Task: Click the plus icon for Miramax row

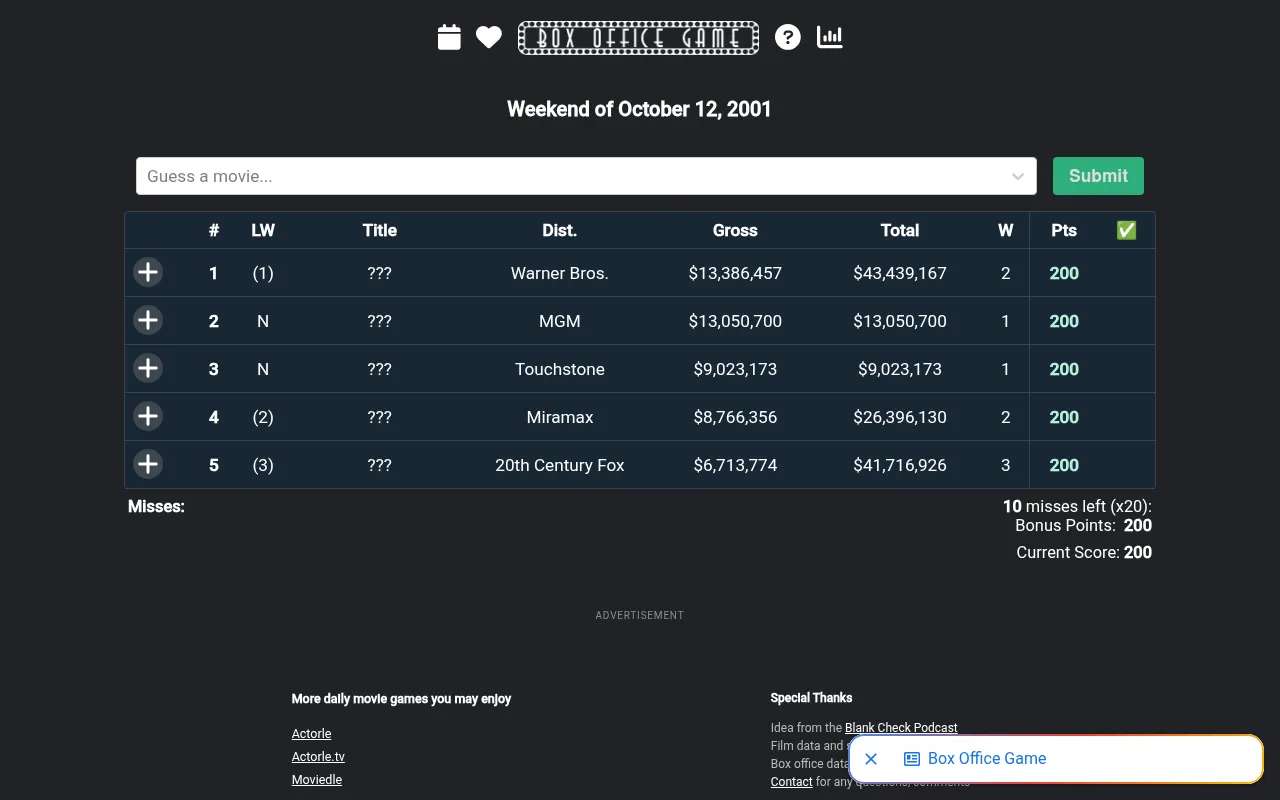Action: (x=148, y=416)
